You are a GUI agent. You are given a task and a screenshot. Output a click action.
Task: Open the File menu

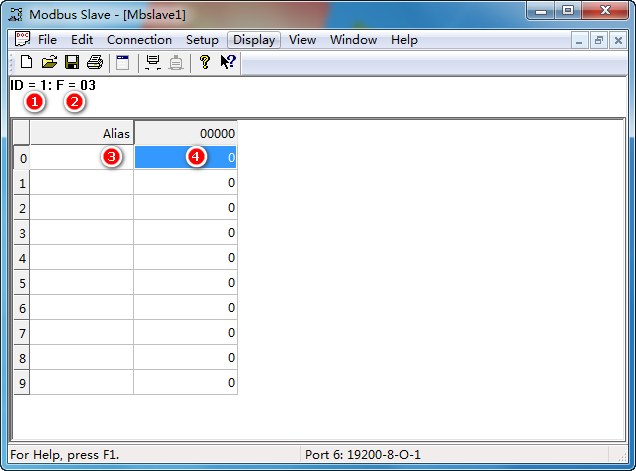point(47,40)
